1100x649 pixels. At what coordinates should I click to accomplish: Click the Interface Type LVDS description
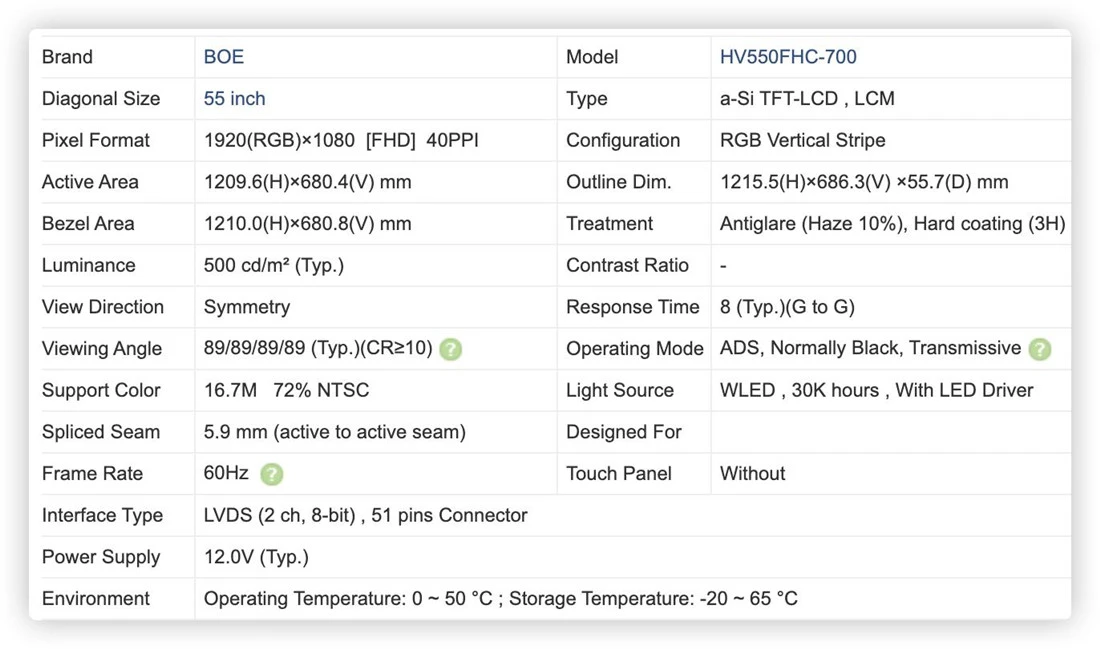[x=365, y=516]
